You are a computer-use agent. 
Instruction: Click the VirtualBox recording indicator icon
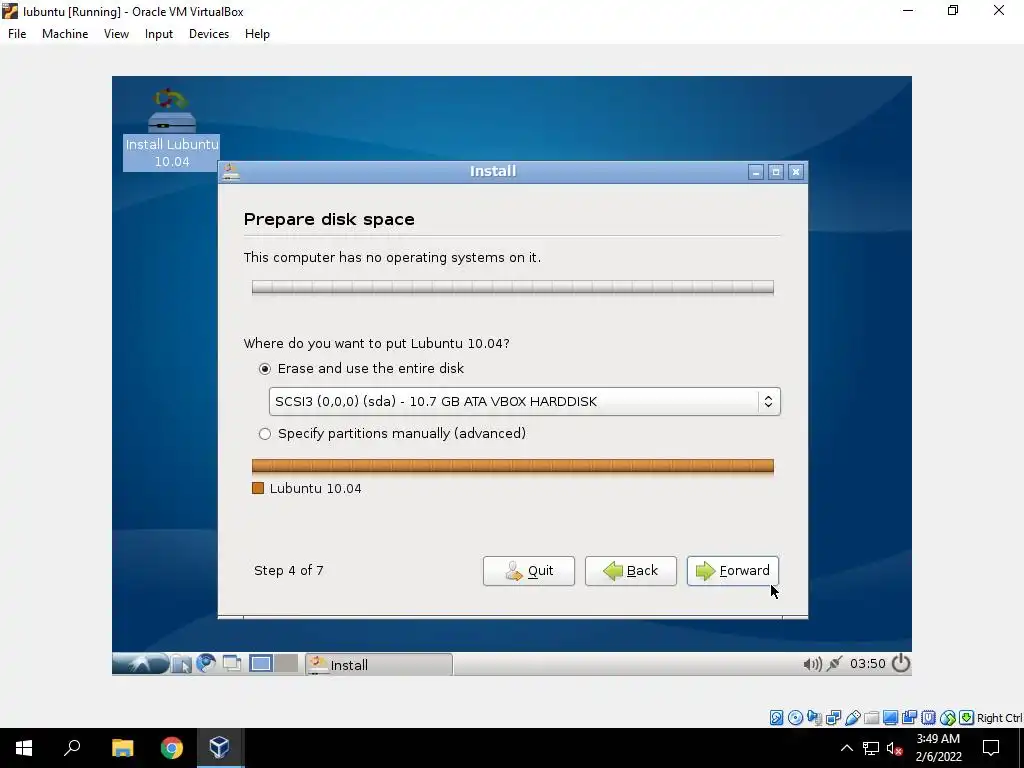(x=909, y=718)
